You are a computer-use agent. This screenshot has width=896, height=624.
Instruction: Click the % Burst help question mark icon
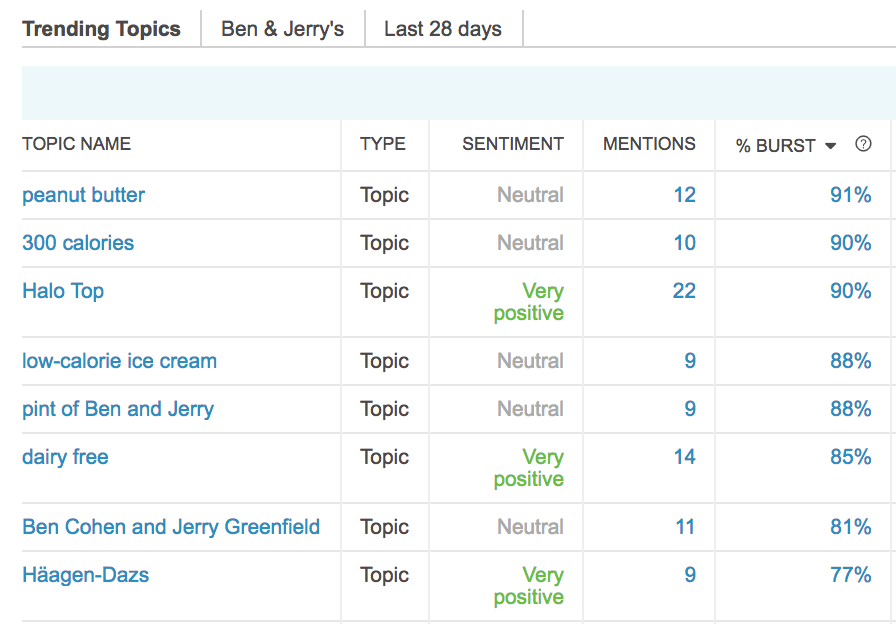[x=863, y=144]
